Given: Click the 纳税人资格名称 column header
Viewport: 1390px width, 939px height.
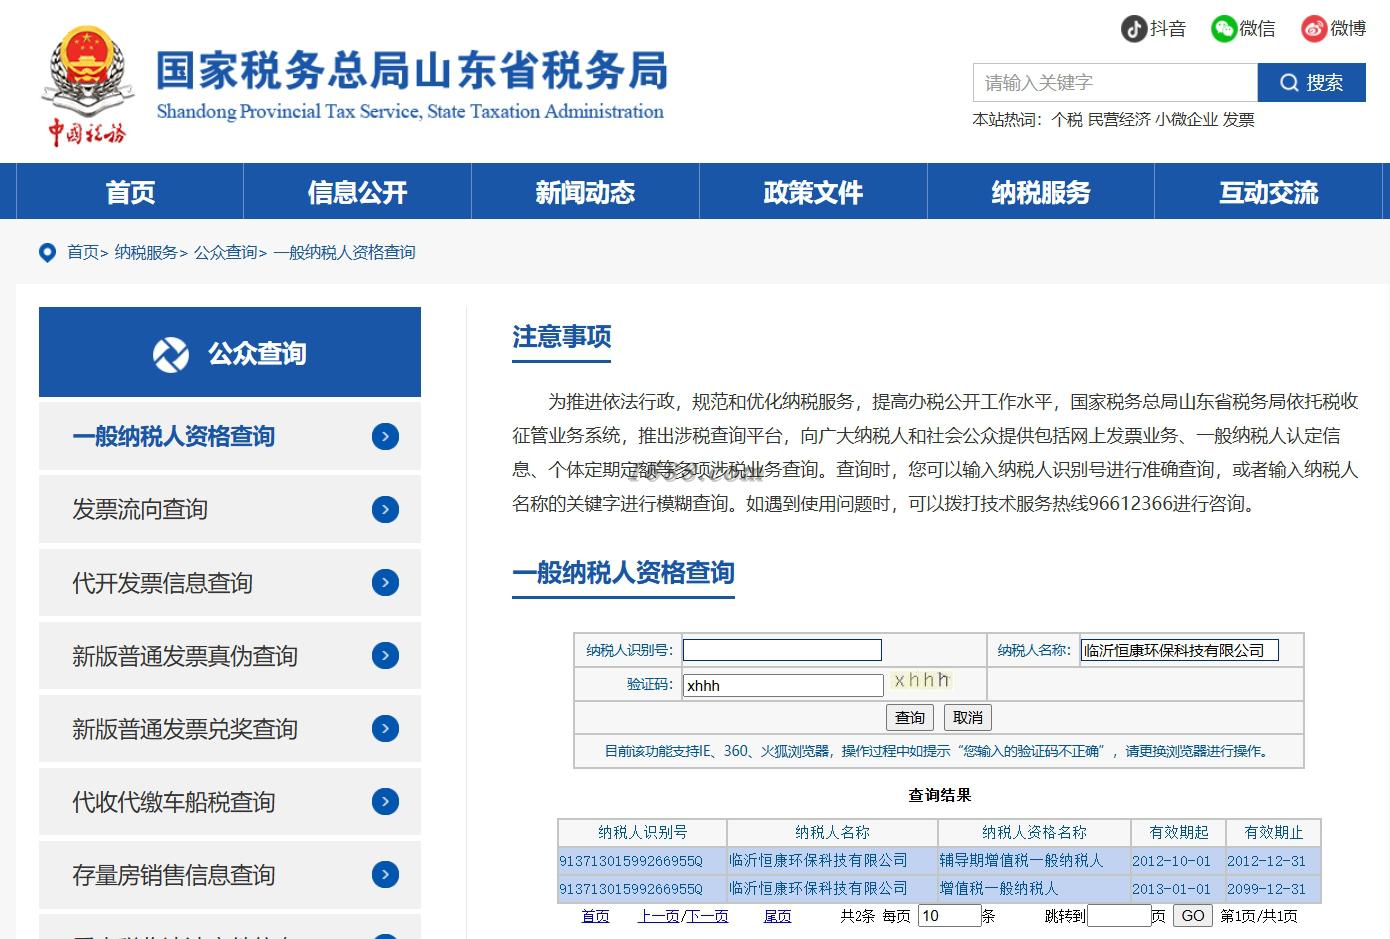Looking at the screenshot, I should (x=1034, y=832).
